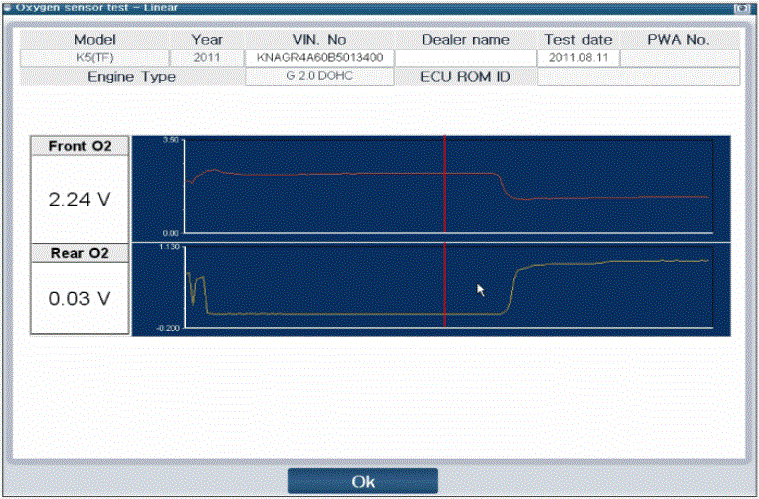The width and height of the screenshot is (759, 499).
Task: Click the empty ECU ROM ID field
Action: [638, 77]
